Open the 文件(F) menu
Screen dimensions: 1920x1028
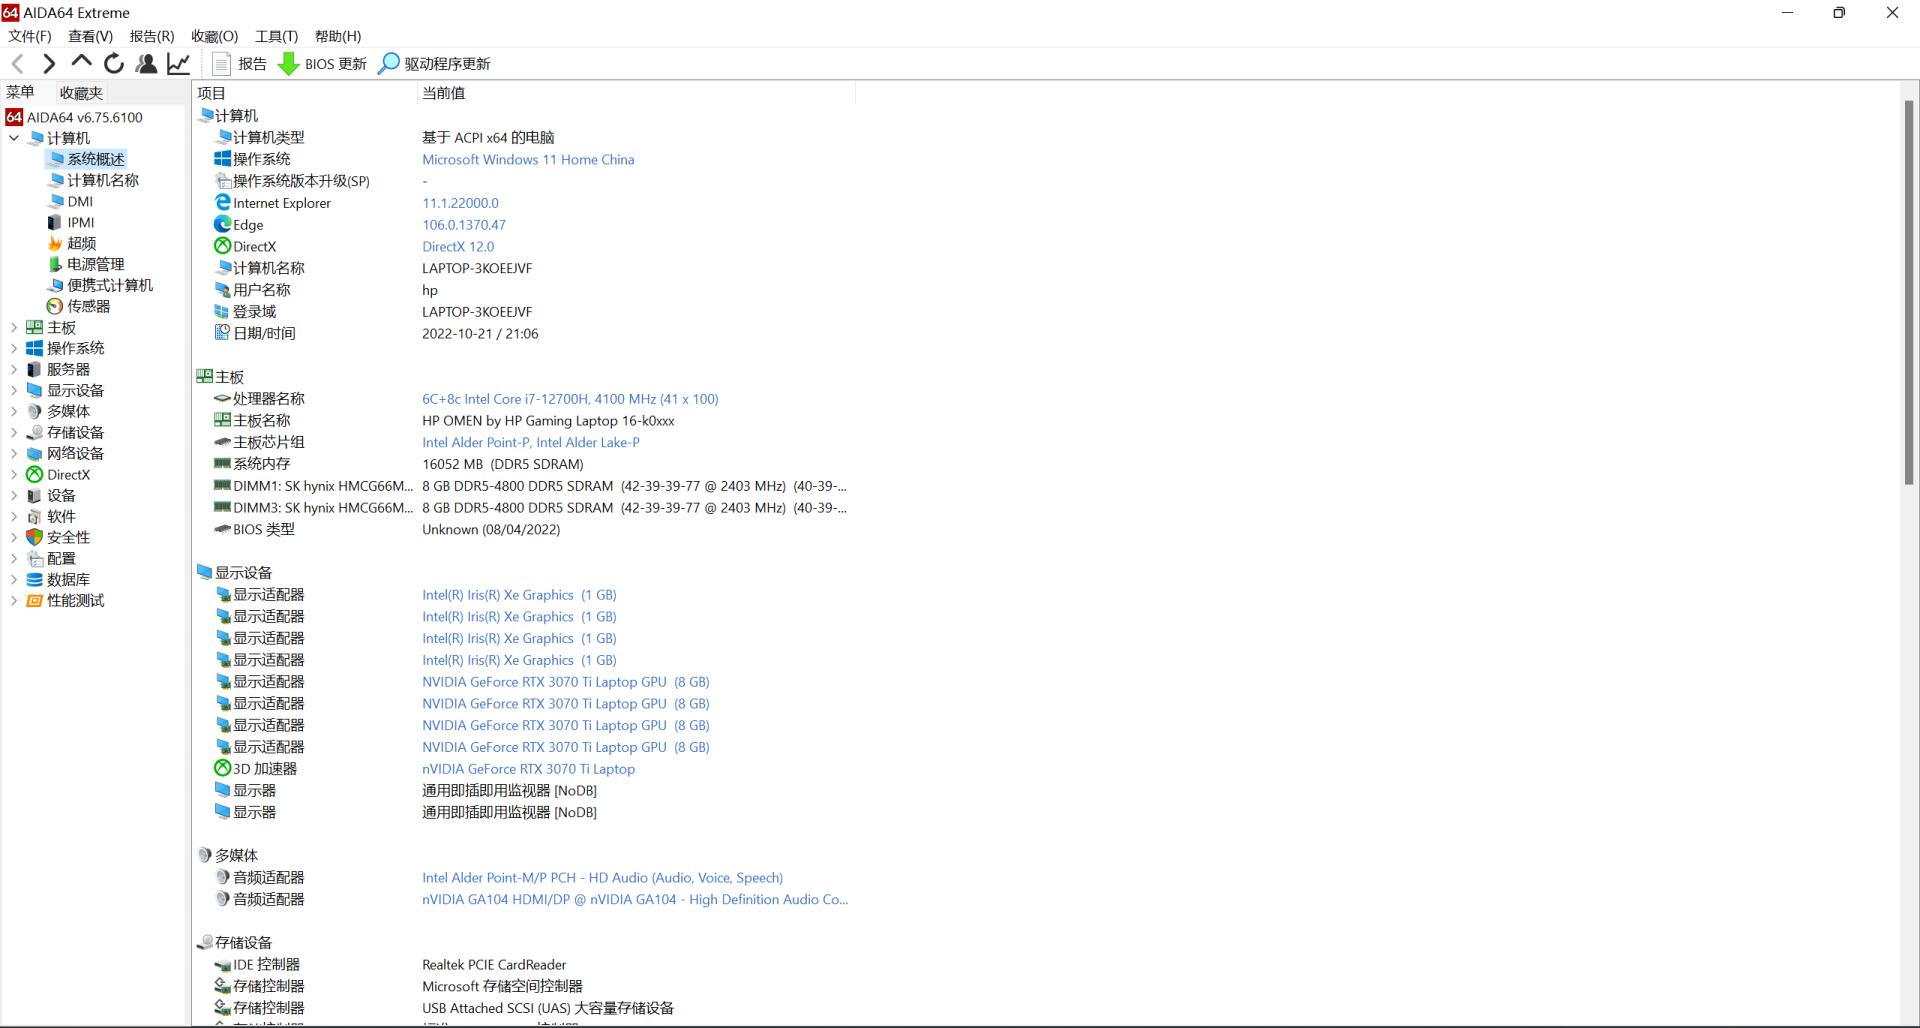30,36
